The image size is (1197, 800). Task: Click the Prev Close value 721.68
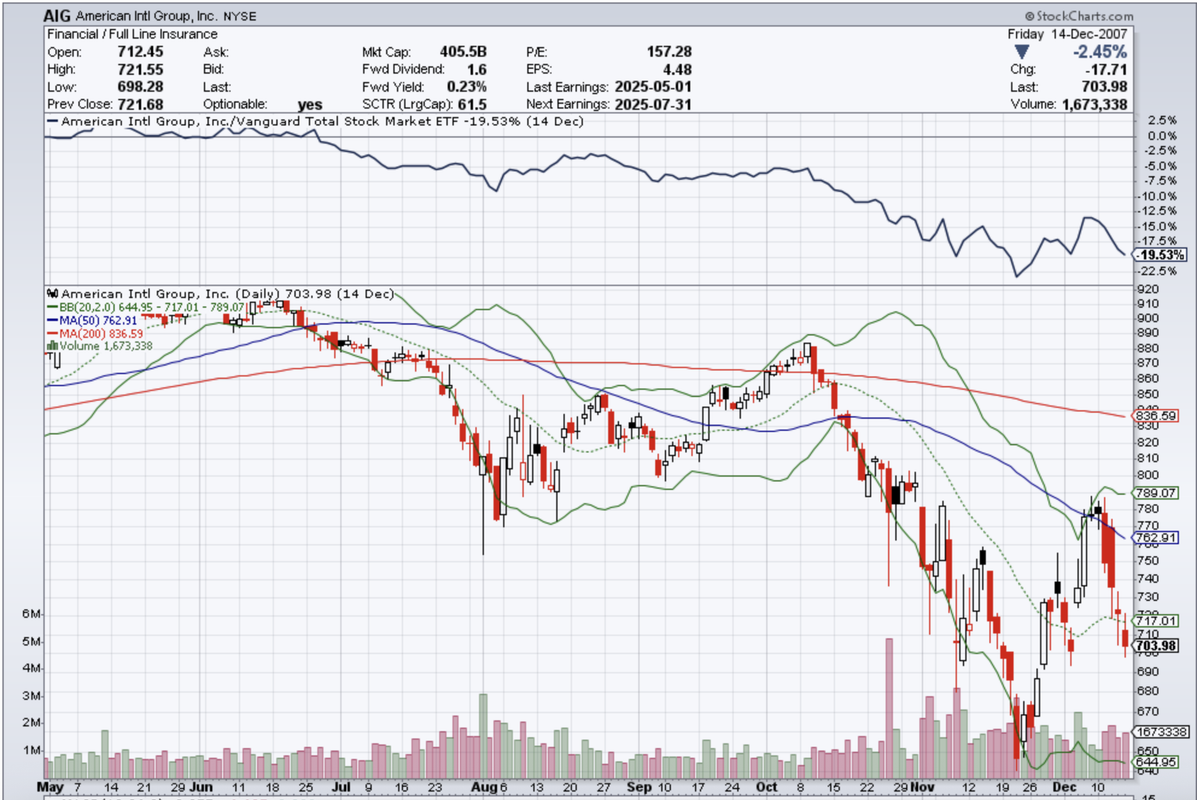tap(140, 105)
